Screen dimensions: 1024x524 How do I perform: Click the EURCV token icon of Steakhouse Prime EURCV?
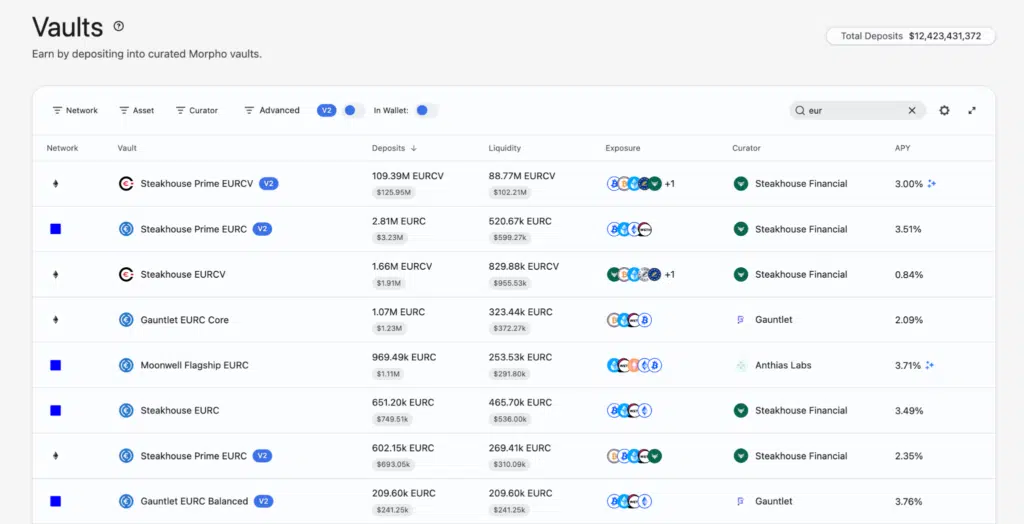pyautogui.click(x=126, y=184)
